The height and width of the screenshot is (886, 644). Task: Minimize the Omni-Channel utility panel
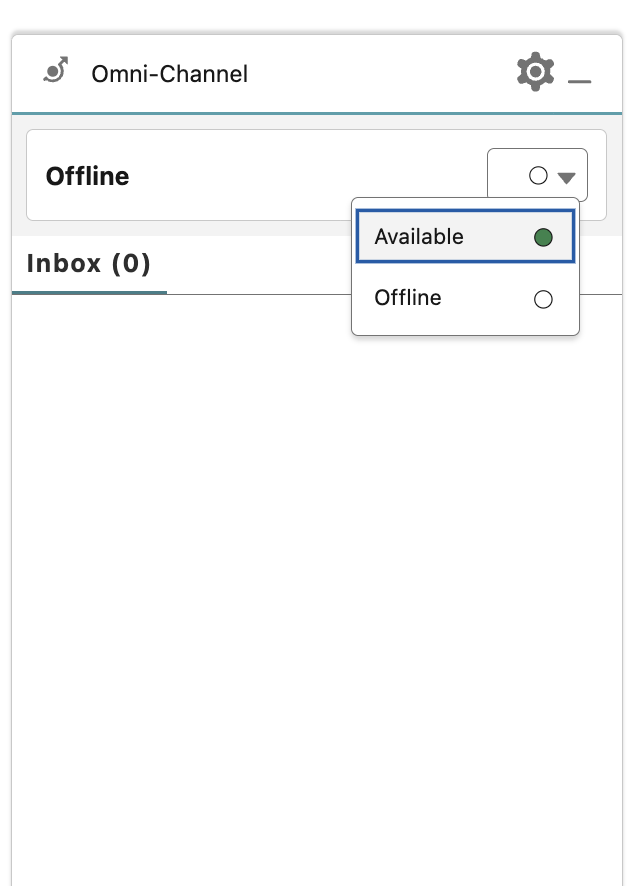tap(580, 80)
